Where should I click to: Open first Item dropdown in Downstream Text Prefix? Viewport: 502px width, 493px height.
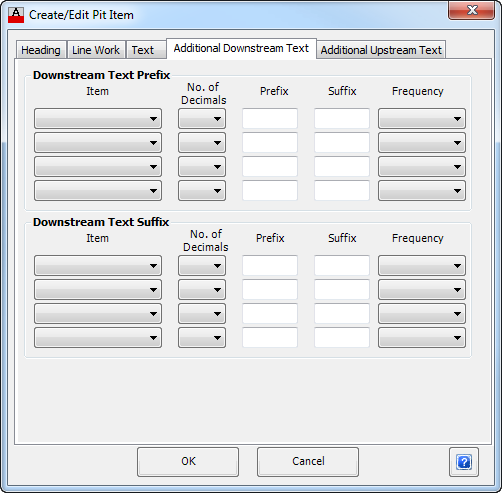(98, 118)
